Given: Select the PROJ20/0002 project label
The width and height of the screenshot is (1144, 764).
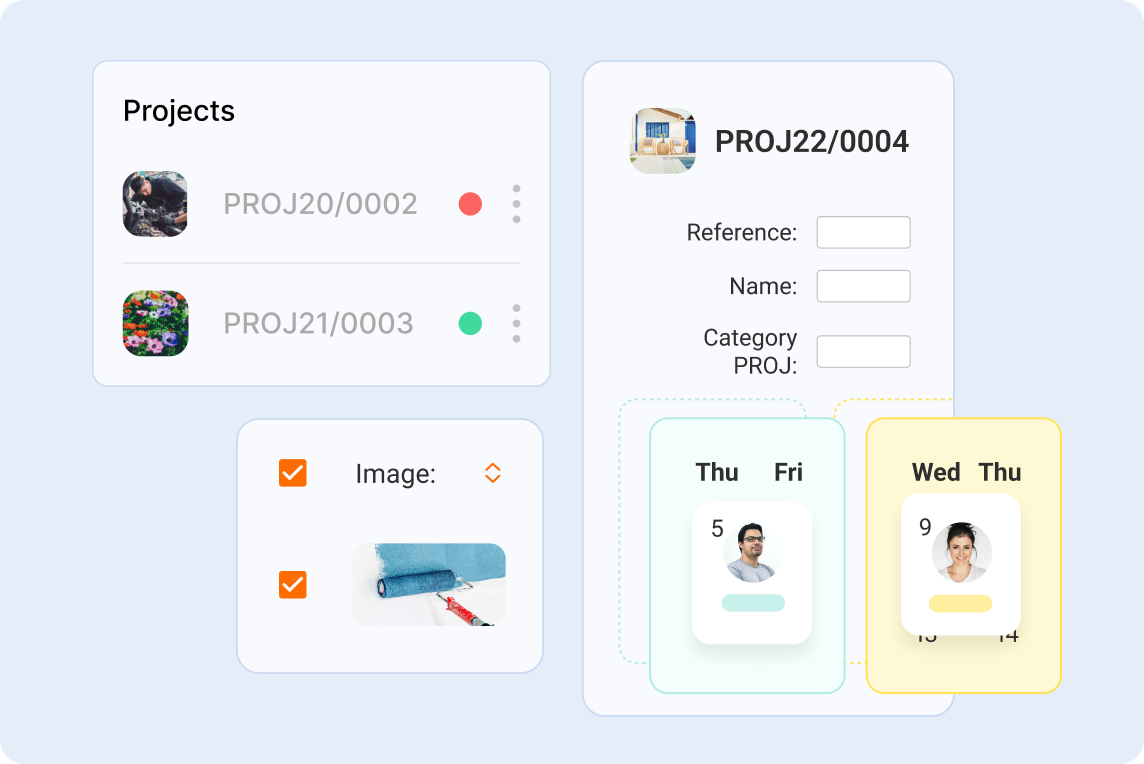Looking at the screenshot, I should [320, 204].
